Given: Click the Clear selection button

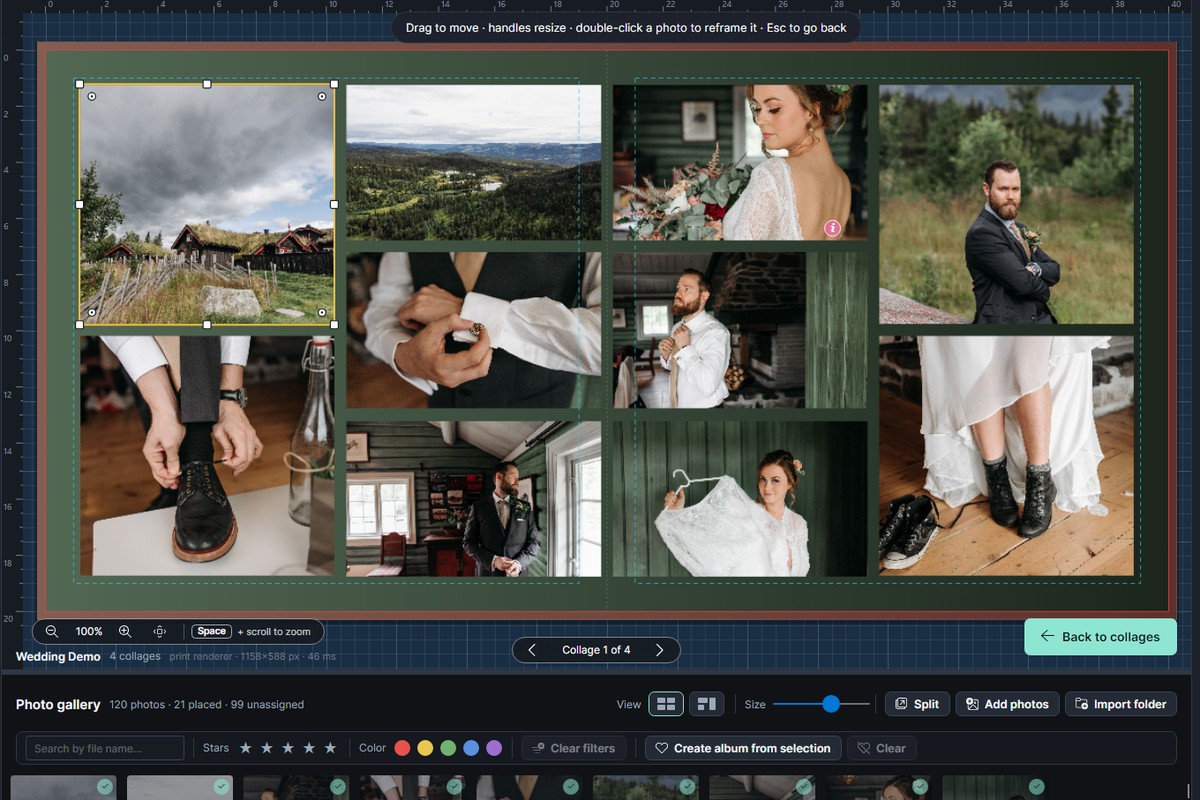Looking at the screenshot, I should tap(881, 748).
